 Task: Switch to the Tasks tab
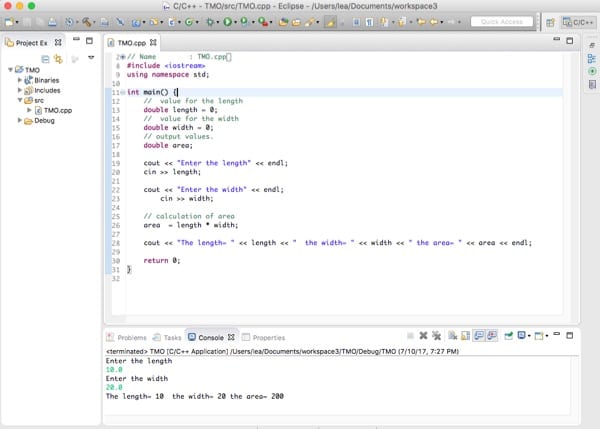tap(167, 338)
